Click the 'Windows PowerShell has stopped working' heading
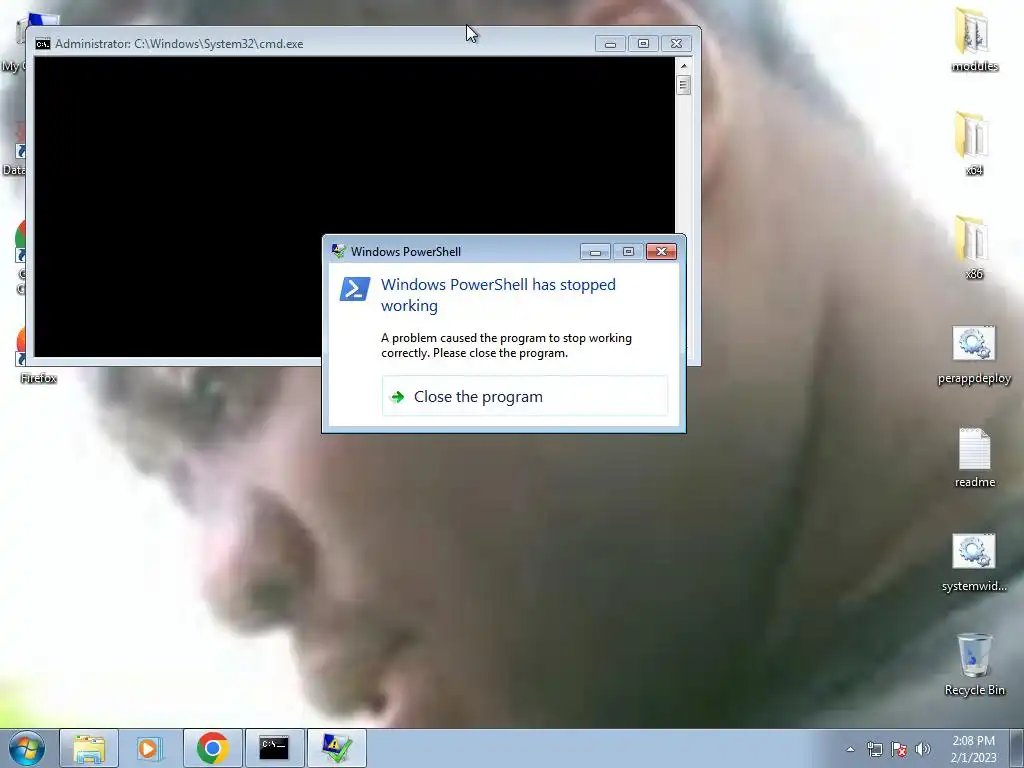The width and height of the screenshot is (1024, 768). pyautogui.click(x=498, y=295)
